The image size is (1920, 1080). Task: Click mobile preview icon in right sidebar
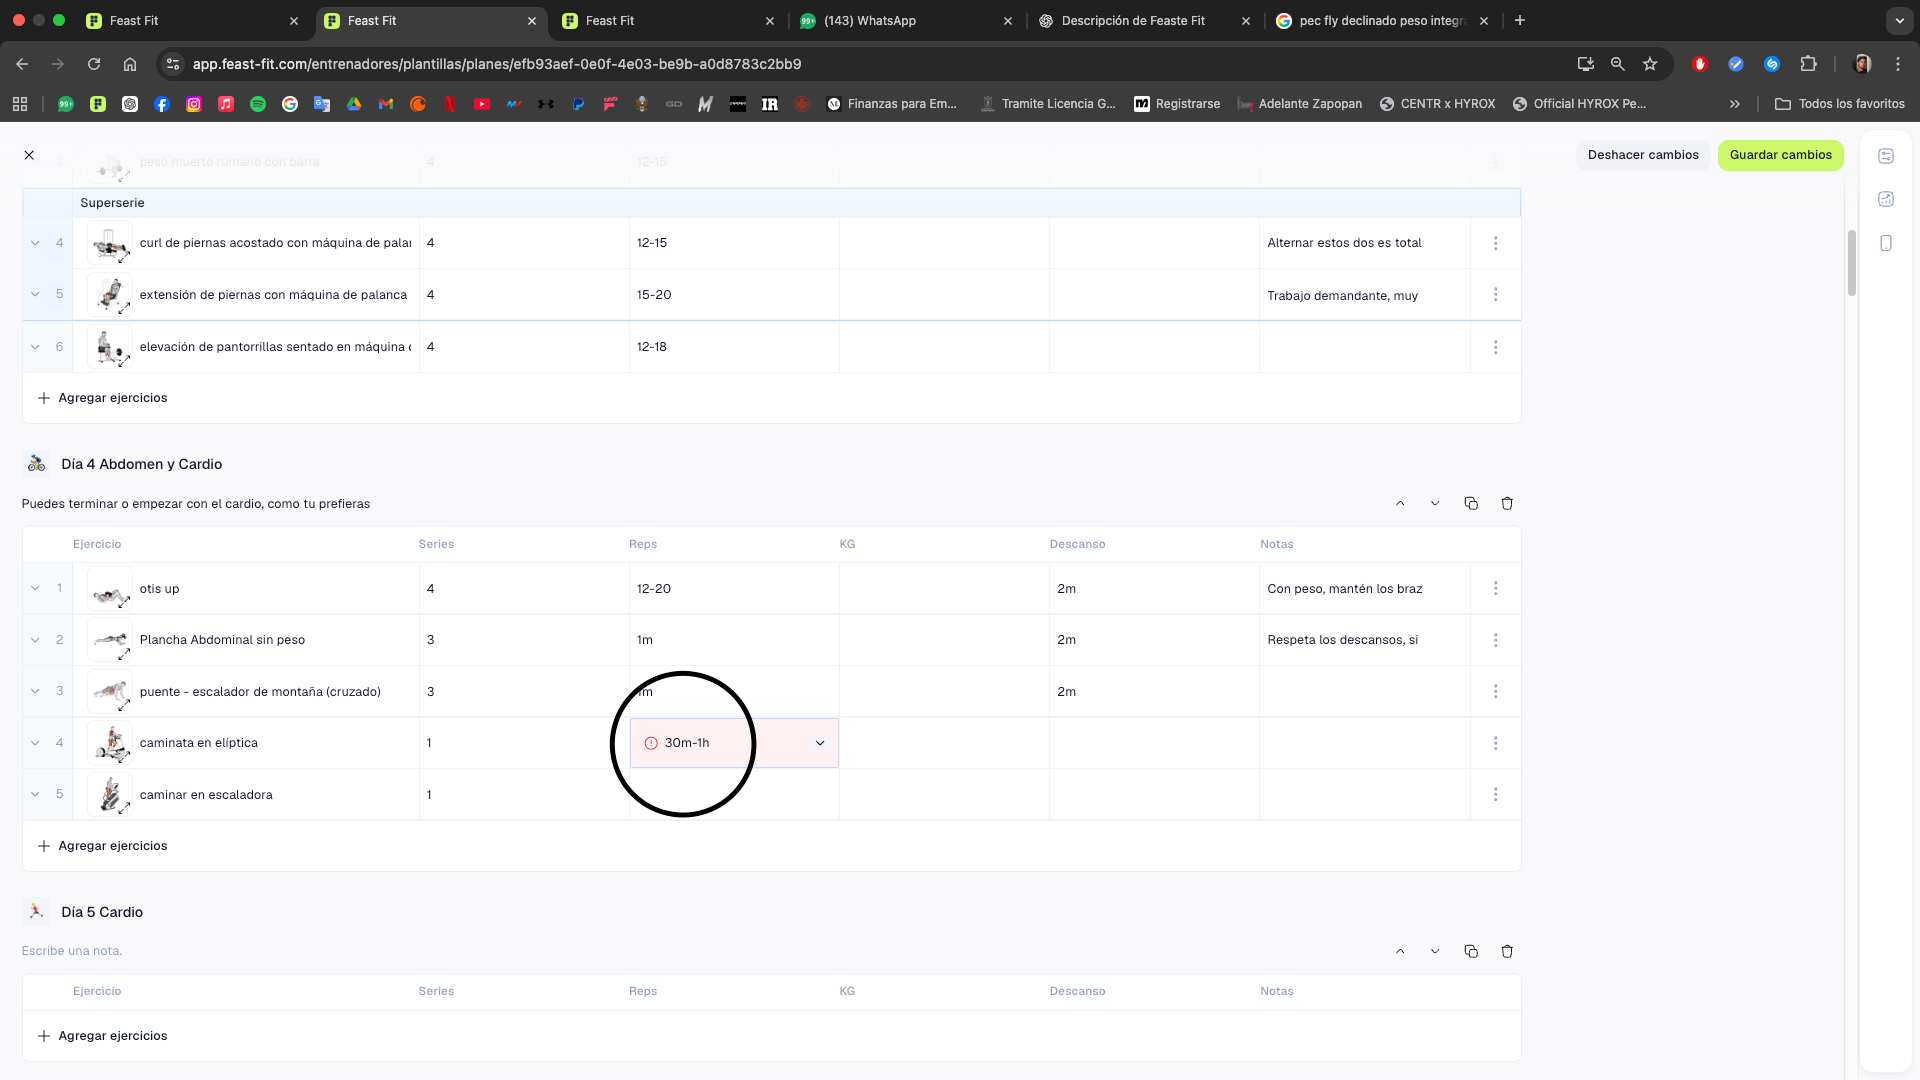pos(1886,243)
